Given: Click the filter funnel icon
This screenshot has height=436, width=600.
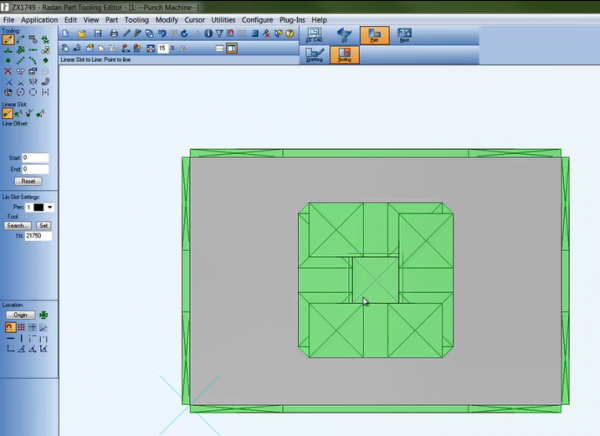Looking at the screenshot, I should click(x=219, y=34).
